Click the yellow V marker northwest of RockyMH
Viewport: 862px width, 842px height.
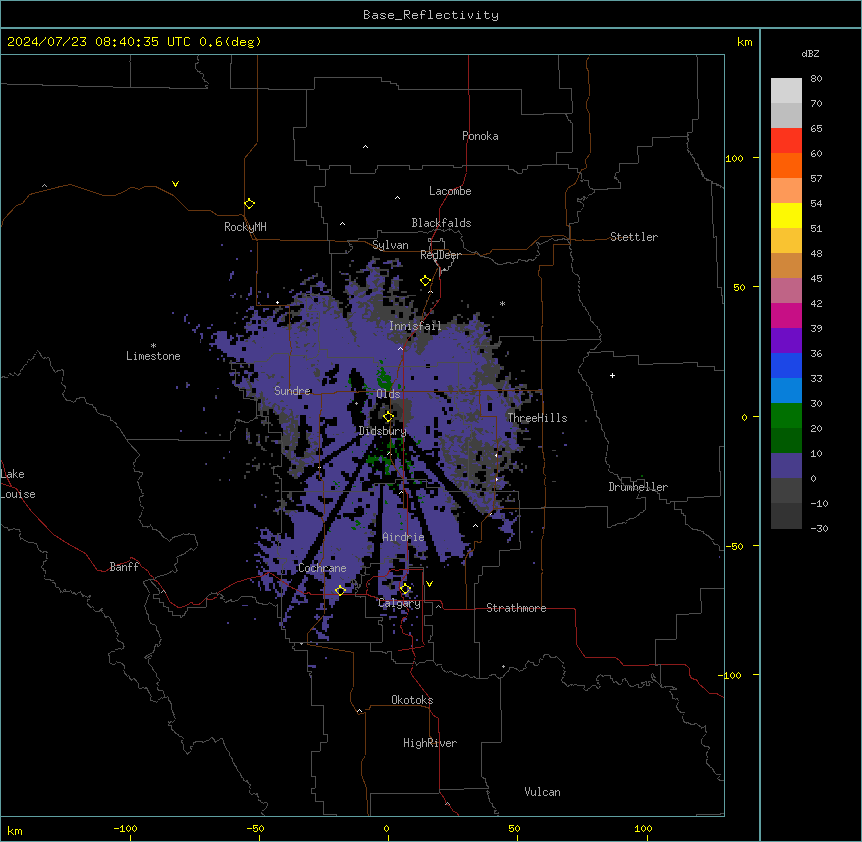click(175, 184)
